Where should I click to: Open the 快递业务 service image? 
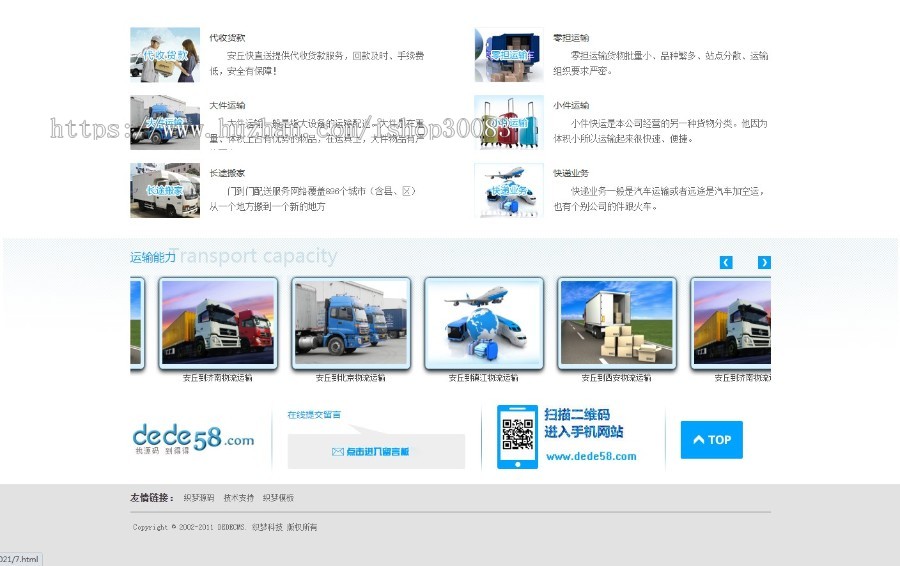point(509,190)
